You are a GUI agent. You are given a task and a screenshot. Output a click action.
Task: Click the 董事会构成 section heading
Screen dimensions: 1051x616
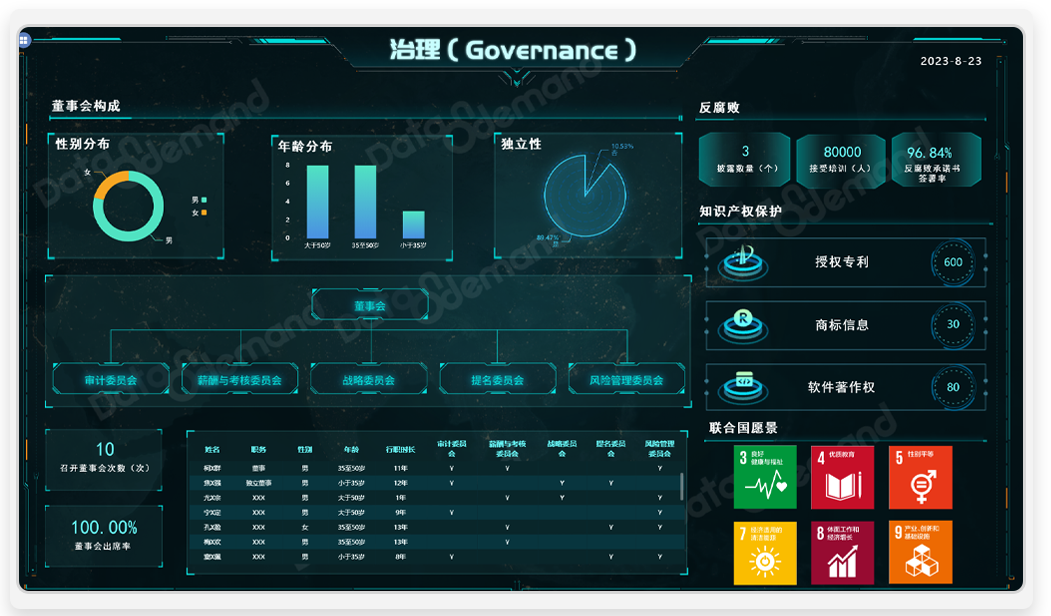[86, 106]
